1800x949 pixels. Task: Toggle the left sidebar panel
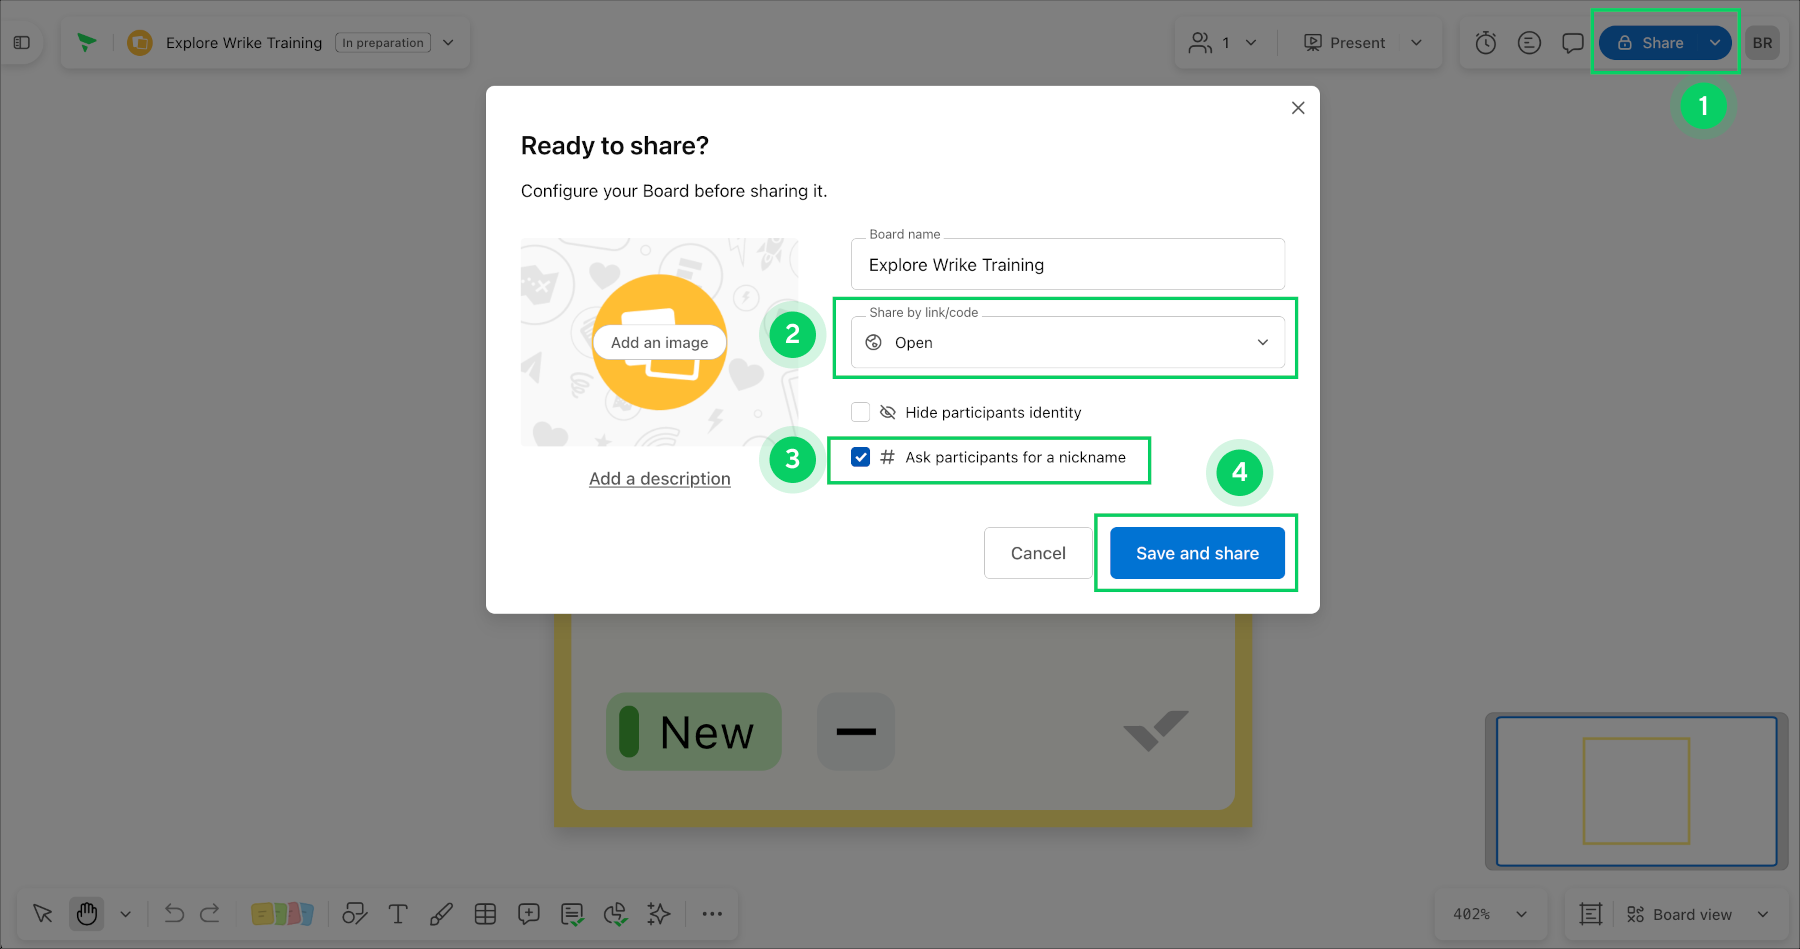(x=22, y=43)
